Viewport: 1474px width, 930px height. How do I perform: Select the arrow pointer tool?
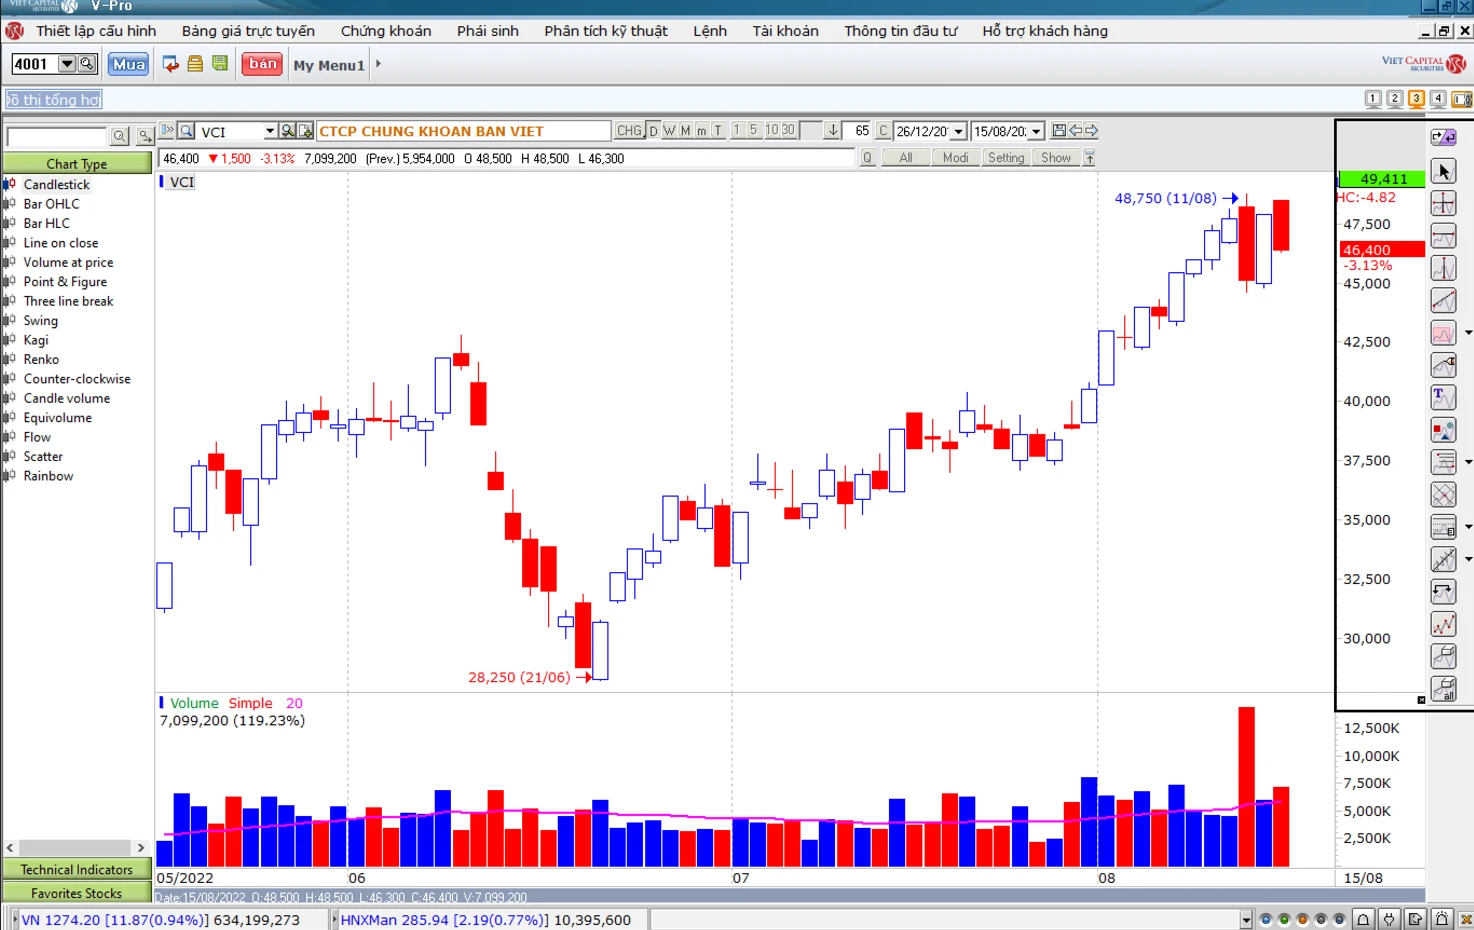[x=1443, y=172]
